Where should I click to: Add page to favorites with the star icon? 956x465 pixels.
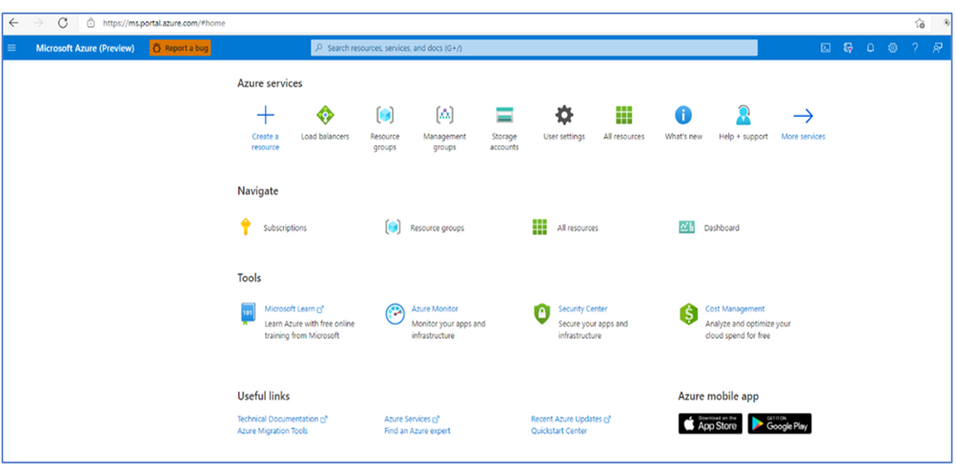pos(920,23)
